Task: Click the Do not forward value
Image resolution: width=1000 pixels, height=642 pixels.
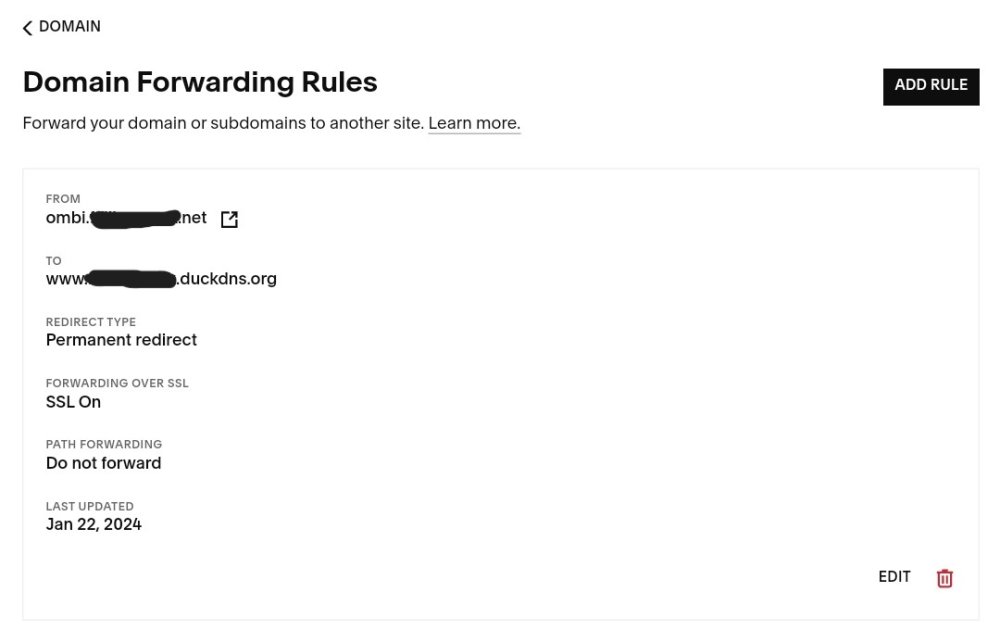Action: coord(103,463)
